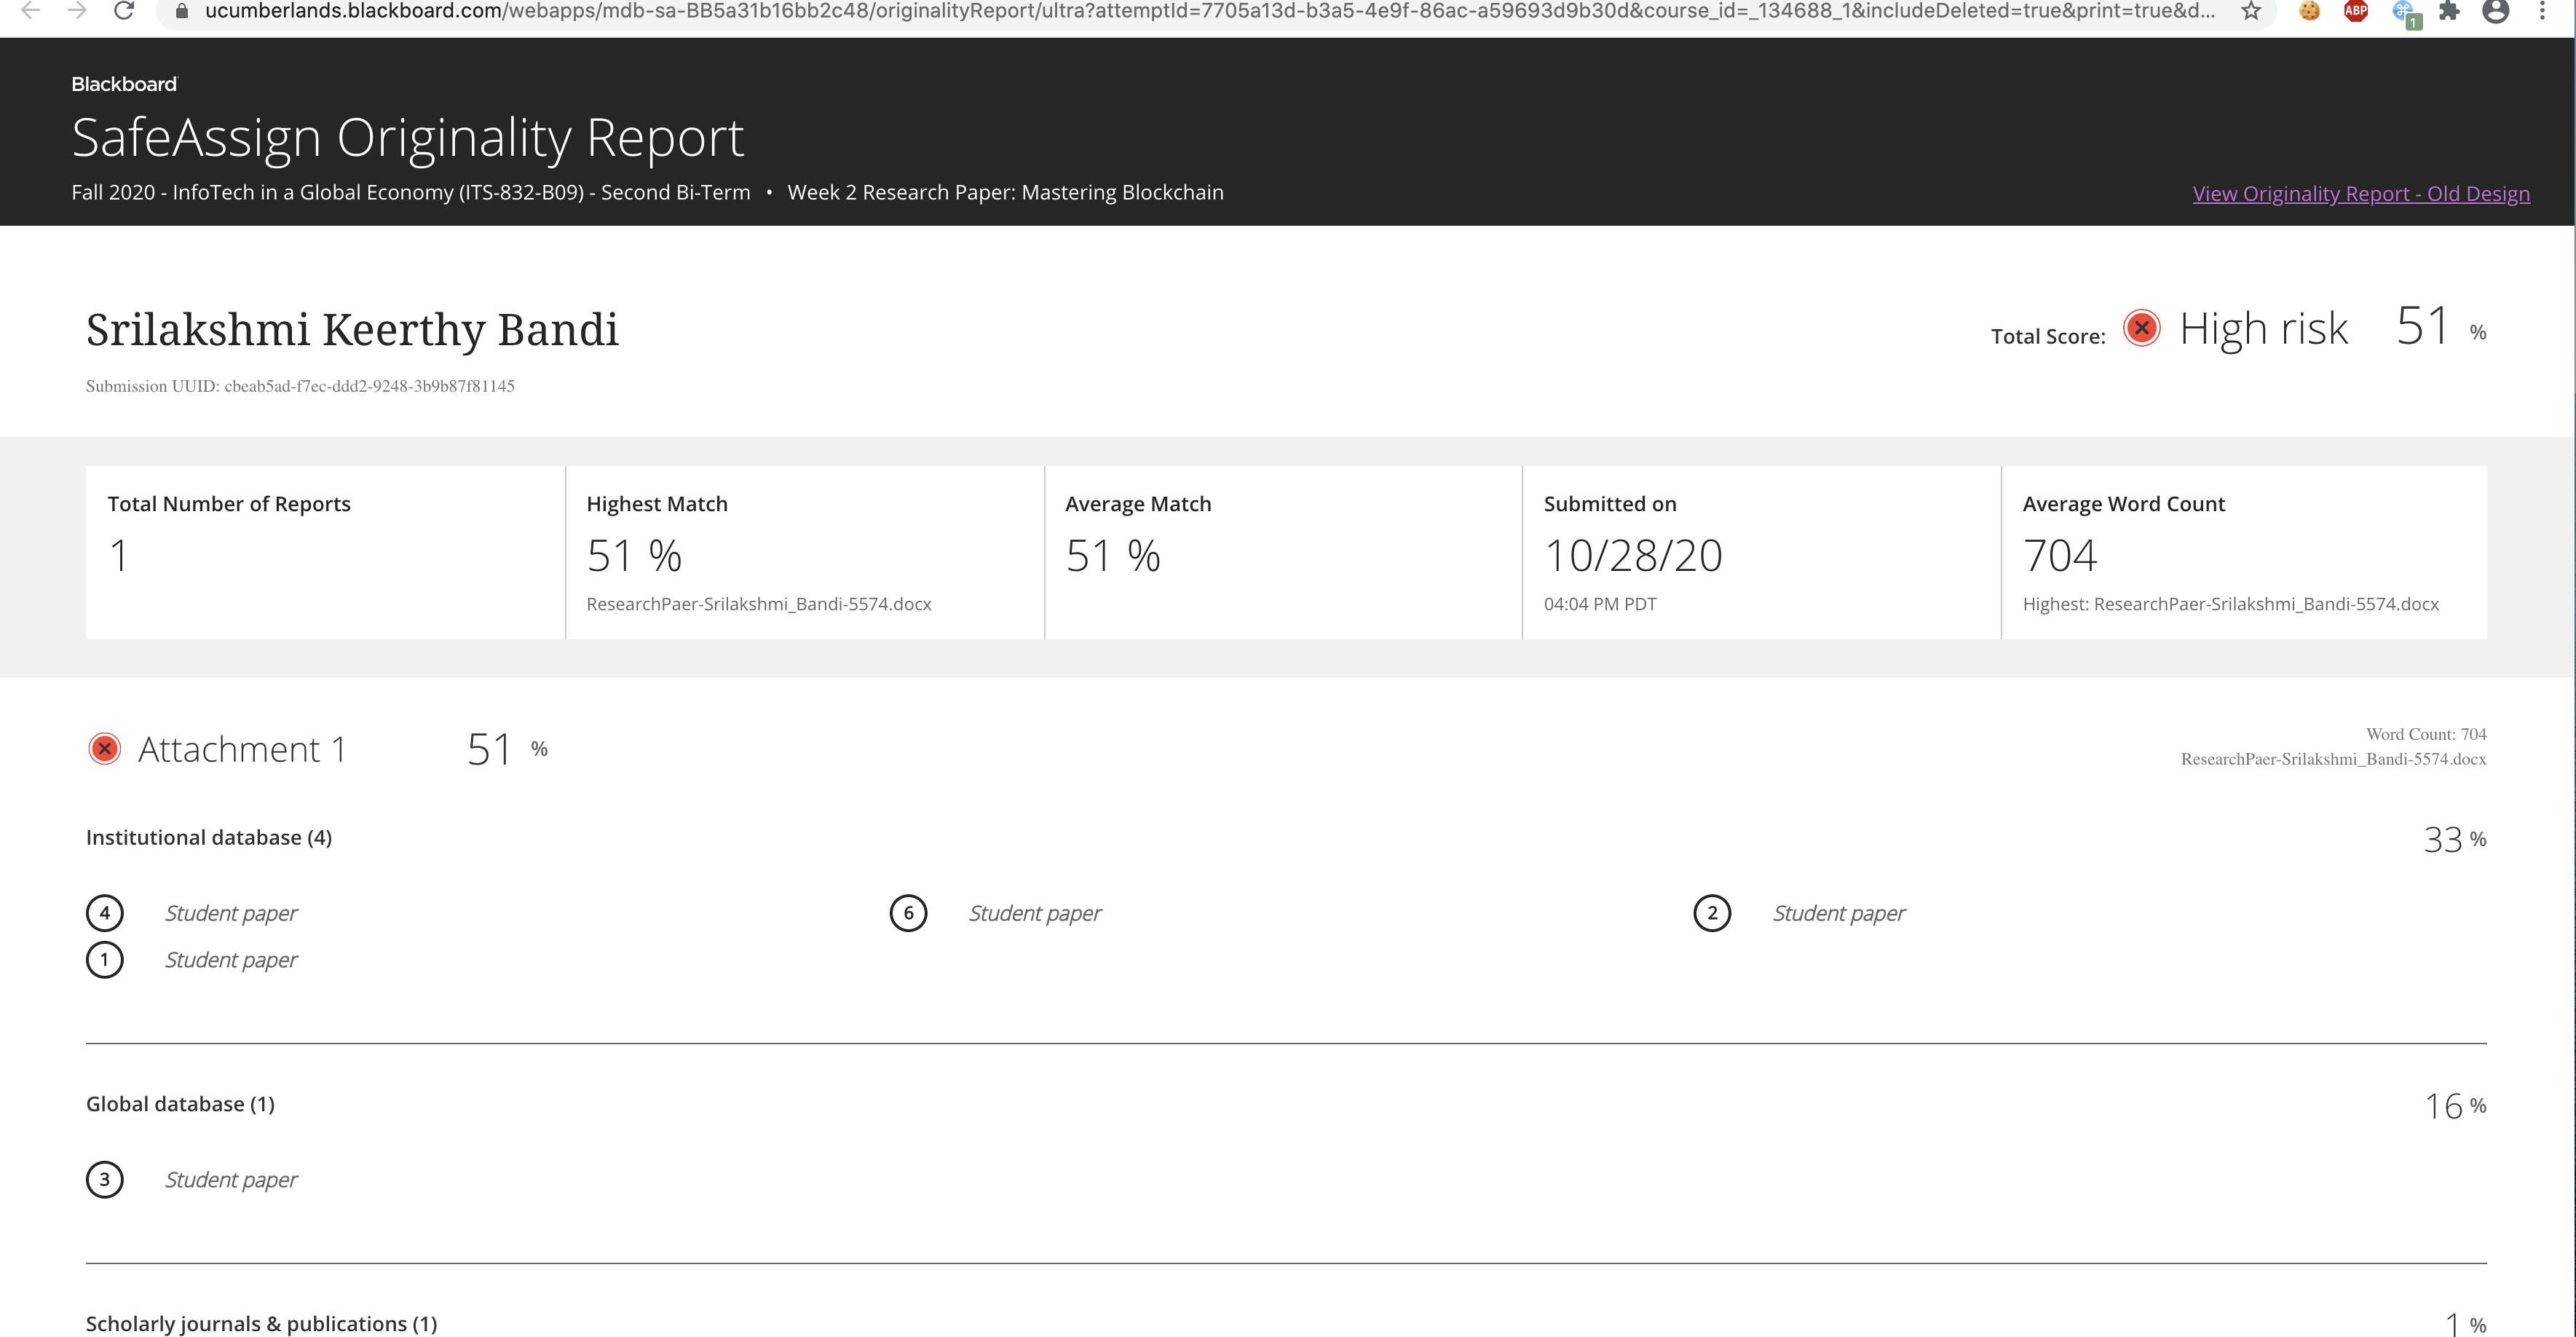Click the High risk status text
Screen dimensions: 2576x1337
click(x=2263, y=329)
